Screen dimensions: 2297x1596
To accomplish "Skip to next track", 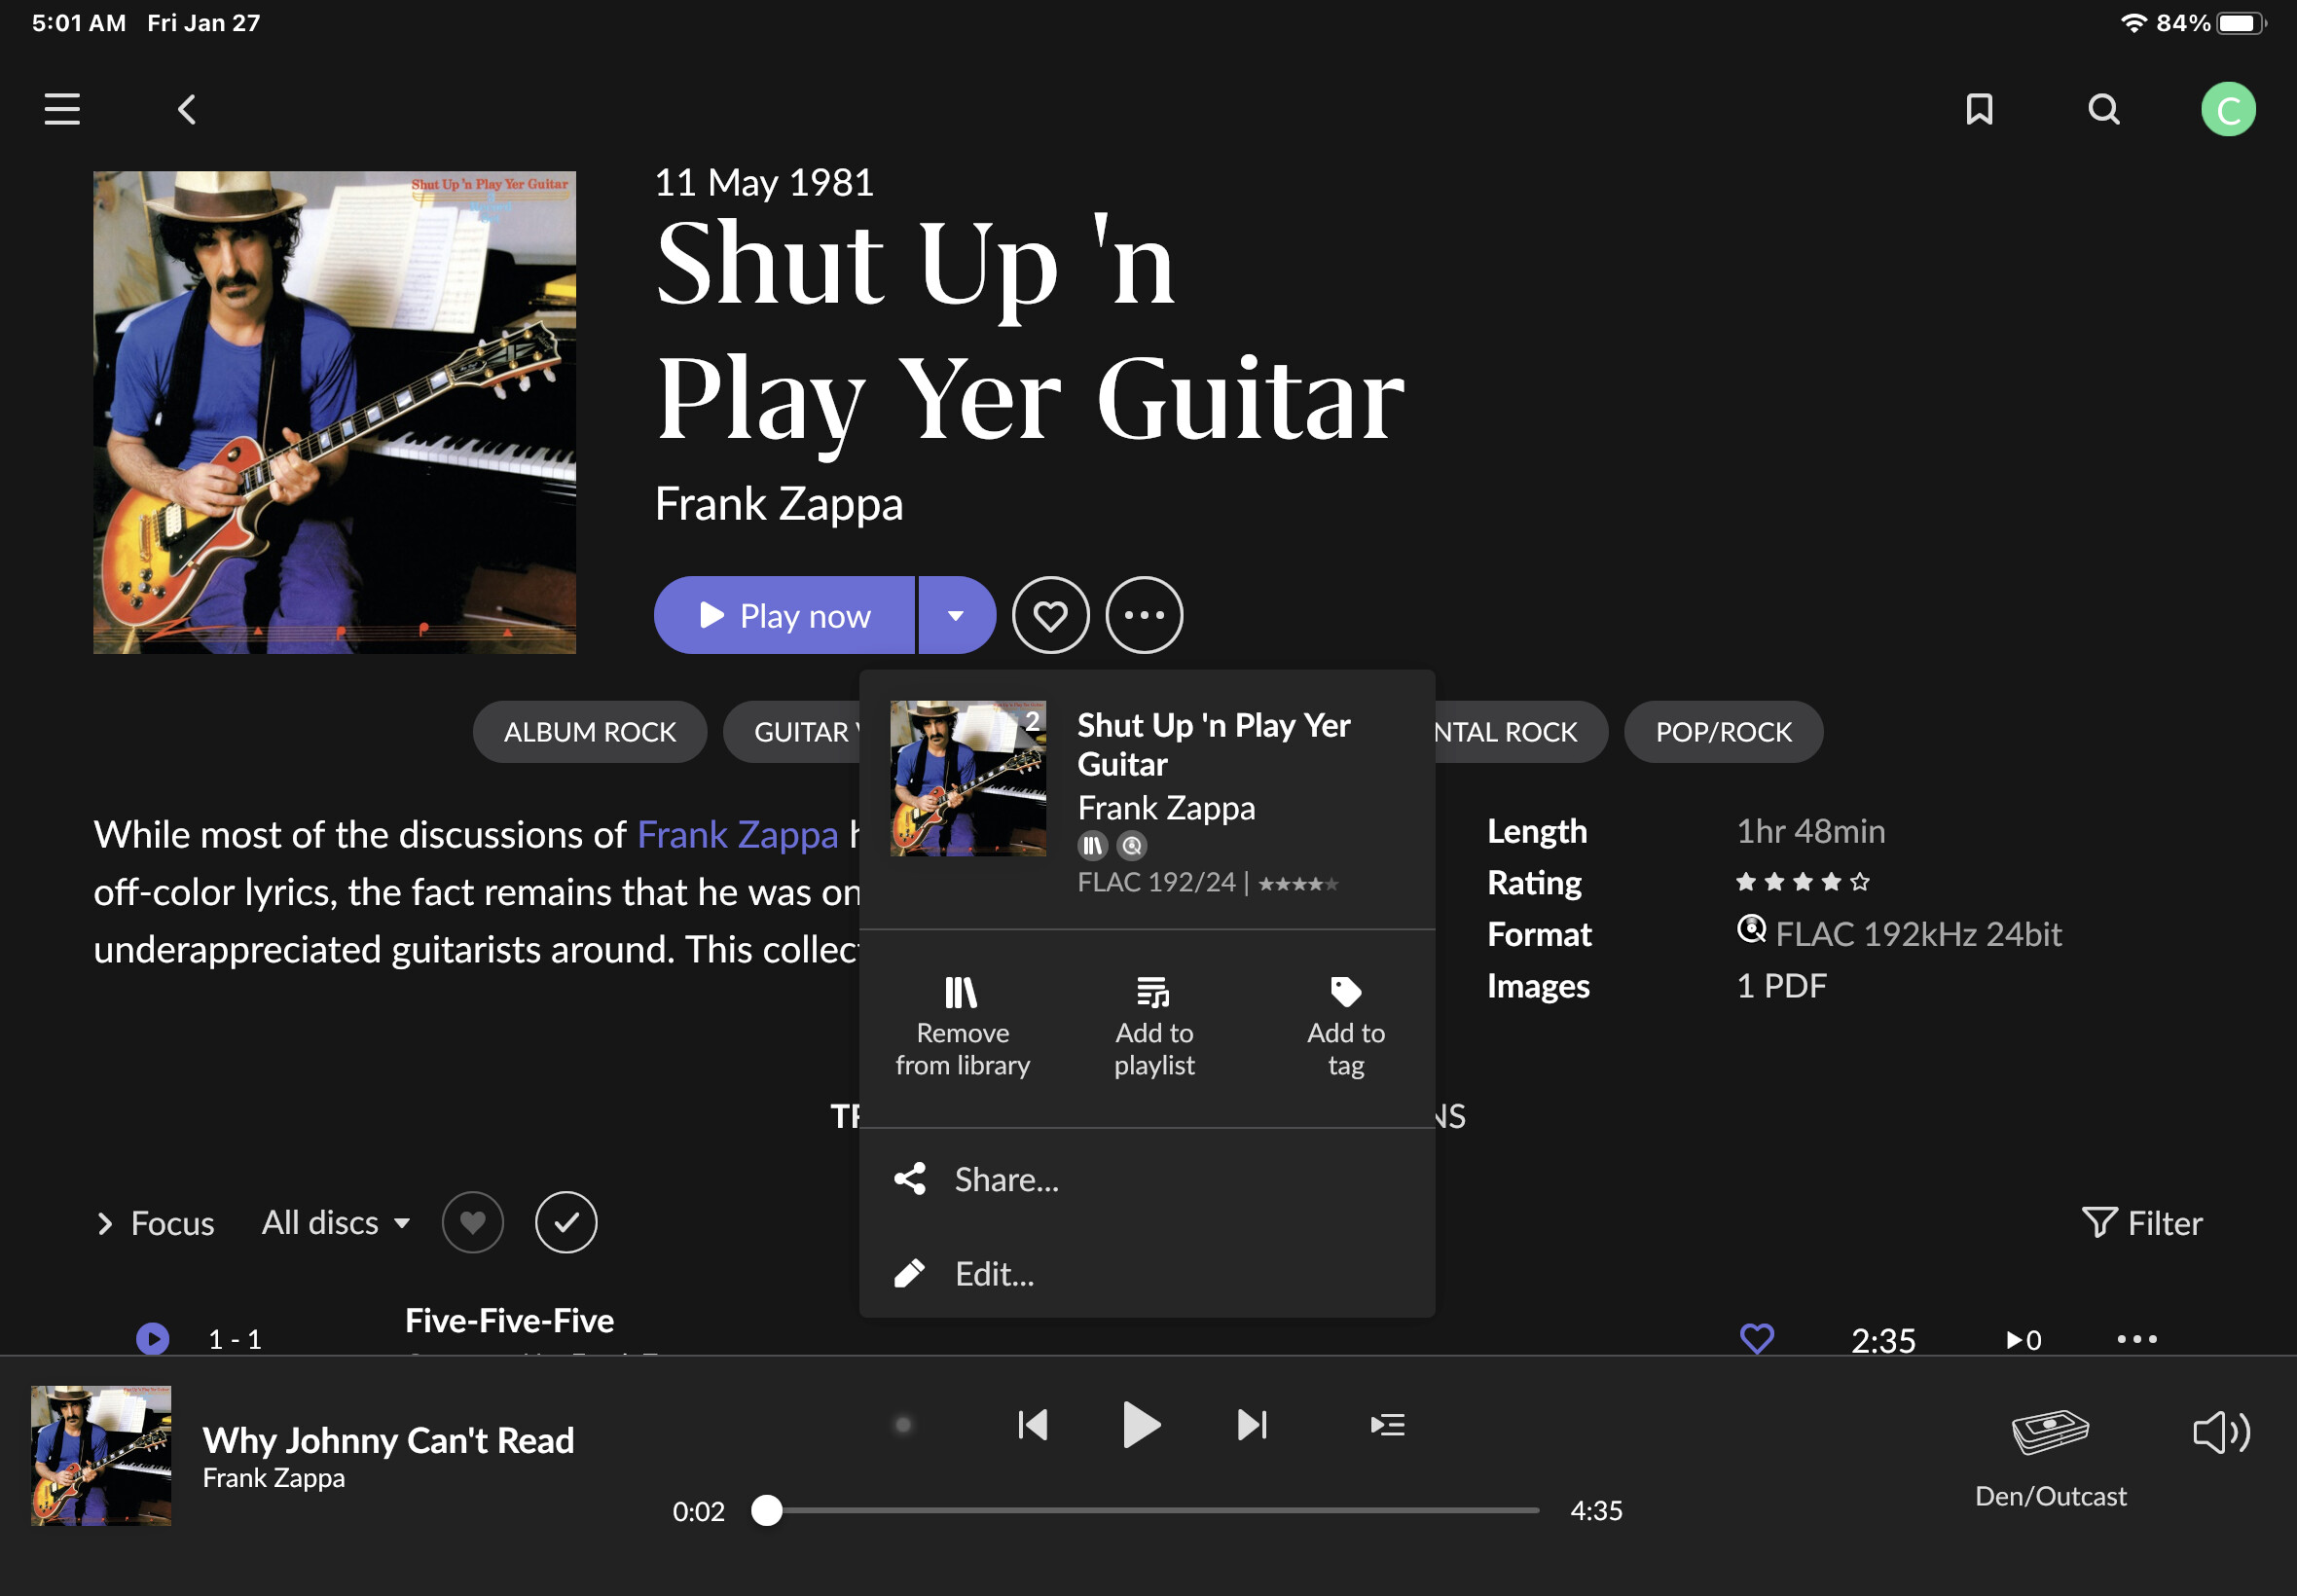I will click(x=1252, y=1425).
